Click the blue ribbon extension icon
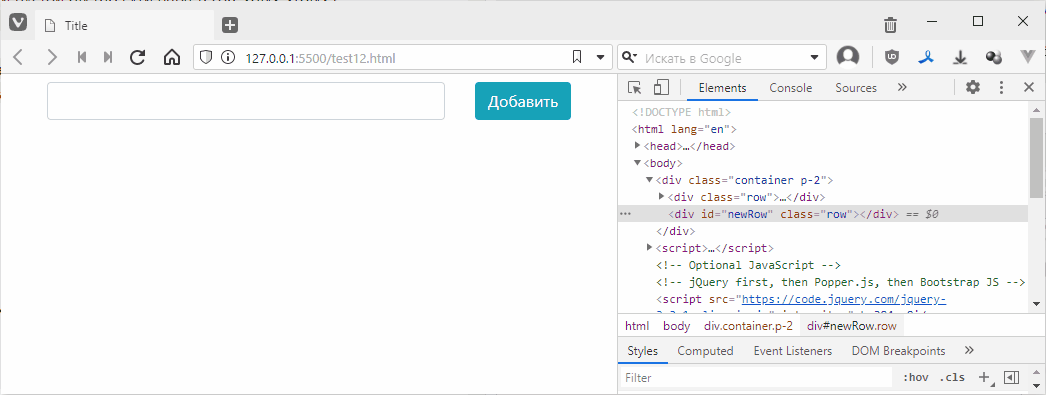Image resolution: width=1046 pixels, height=395 pixels. 926,58
